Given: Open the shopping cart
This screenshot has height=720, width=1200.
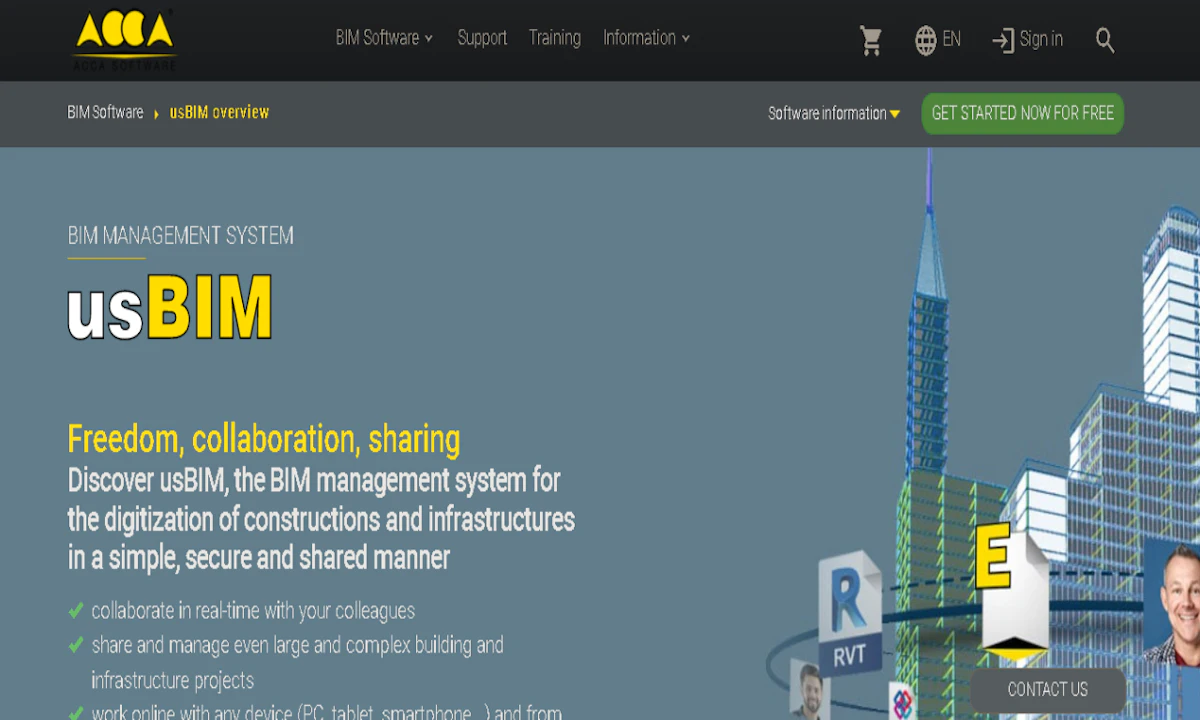Looking at the screenshot, I should [870, 40].
